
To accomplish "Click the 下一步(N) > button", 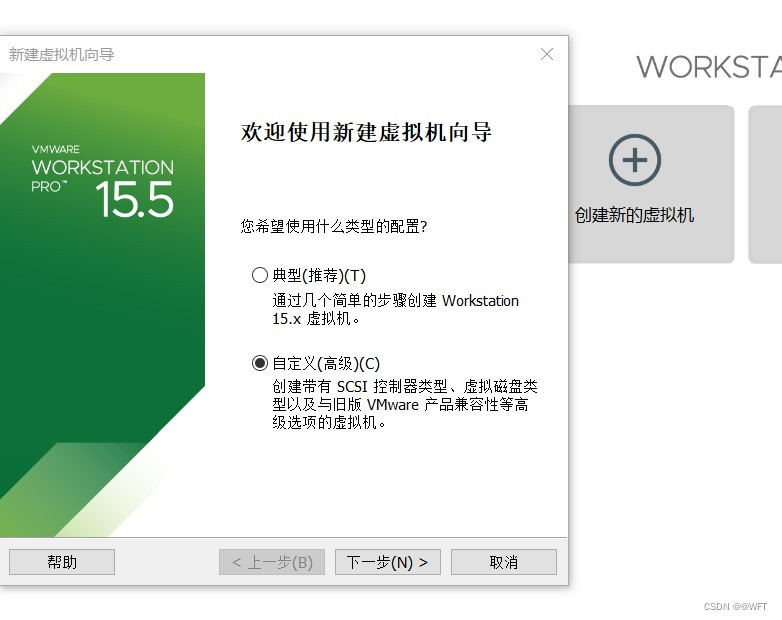I will click(x=388, y=562).
